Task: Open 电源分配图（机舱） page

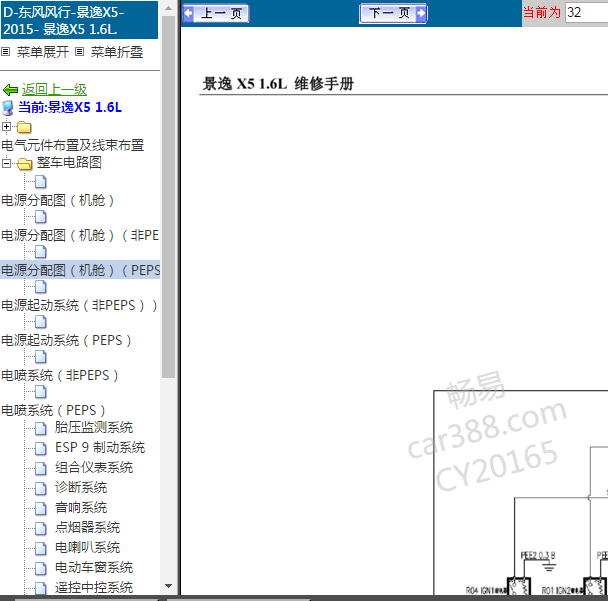Action: pyautogui.click(x=57, y=200)
